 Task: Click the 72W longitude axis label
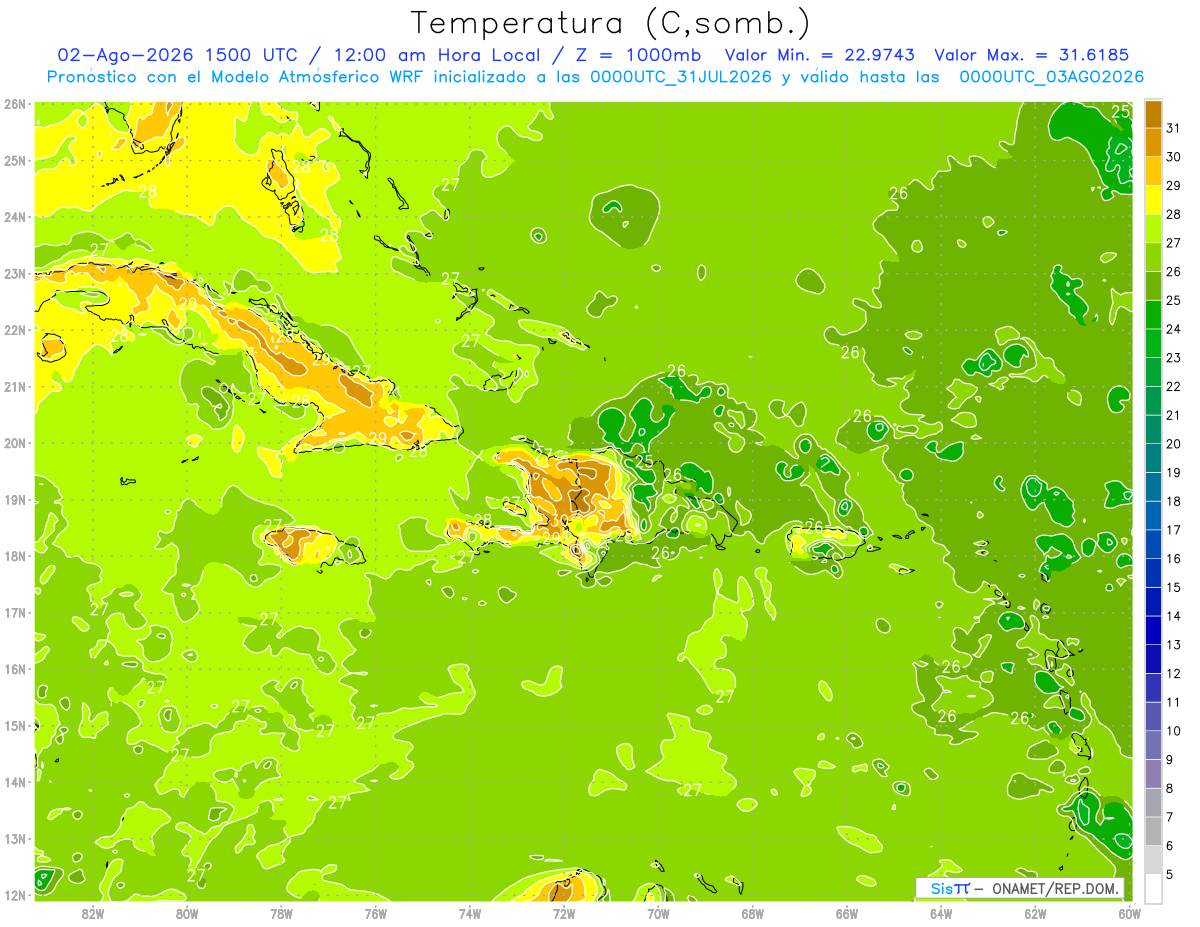click(564, 913)
